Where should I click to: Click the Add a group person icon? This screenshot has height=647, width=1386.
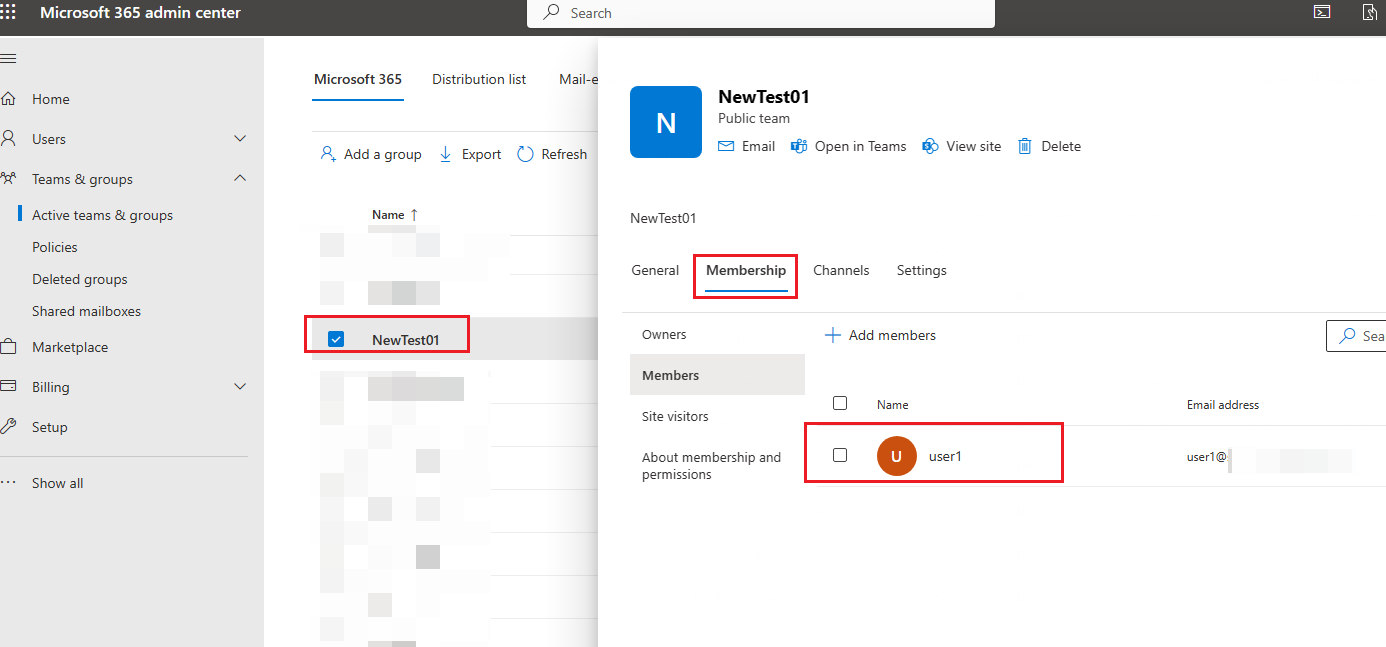click(x=328, y=154)
